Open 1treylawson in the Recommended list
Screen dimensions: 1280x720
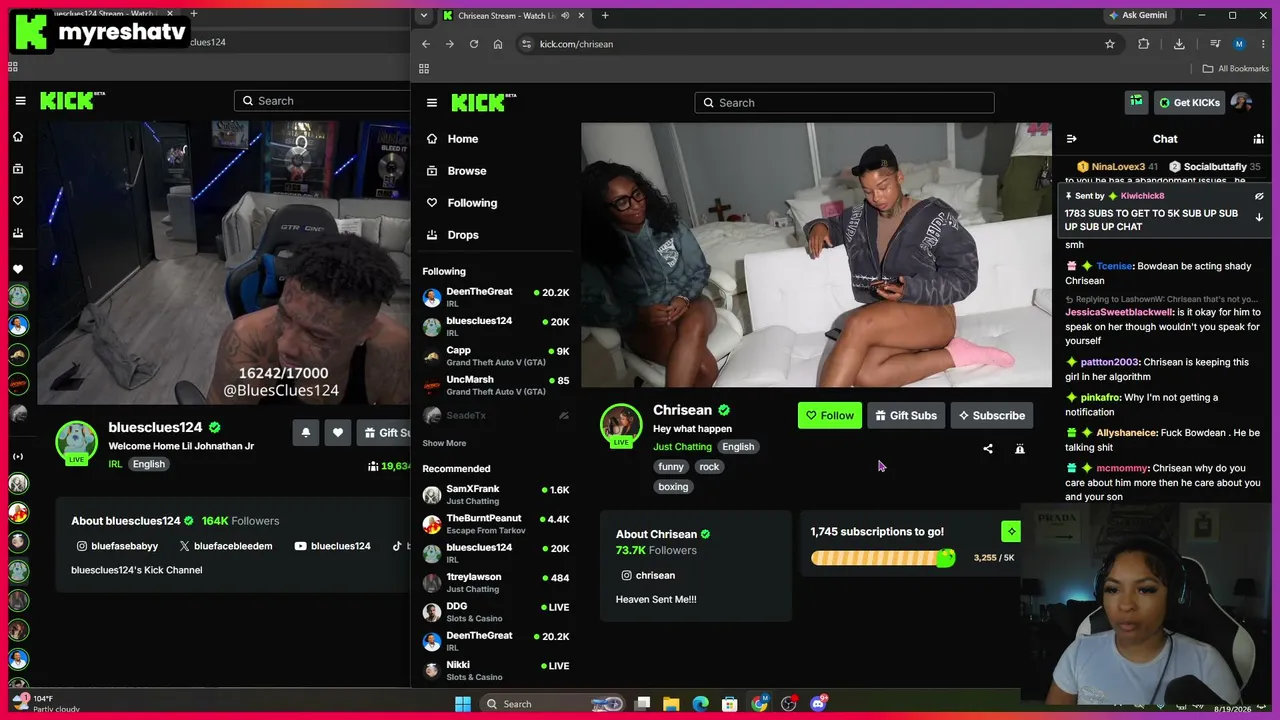tap(496, 583)
